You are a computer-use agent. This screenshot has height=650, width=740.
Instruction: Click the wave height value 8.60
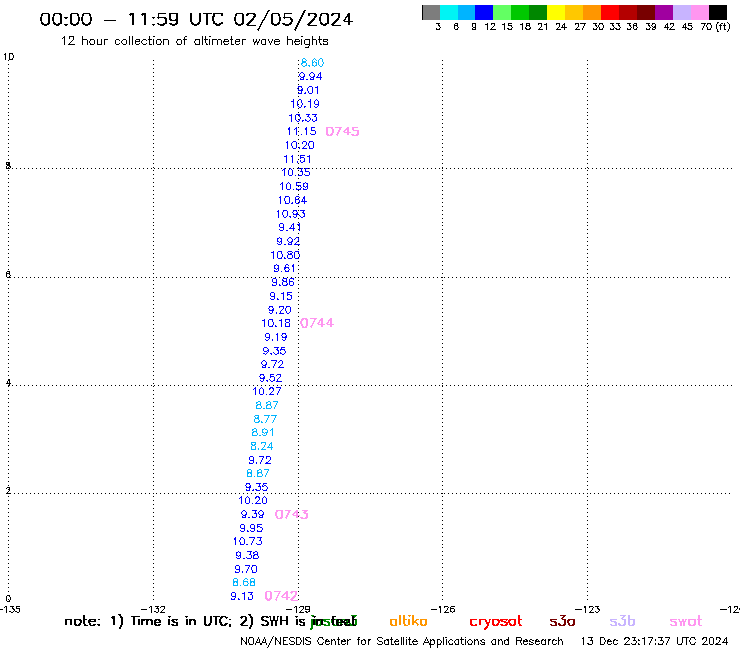point(312,63)
